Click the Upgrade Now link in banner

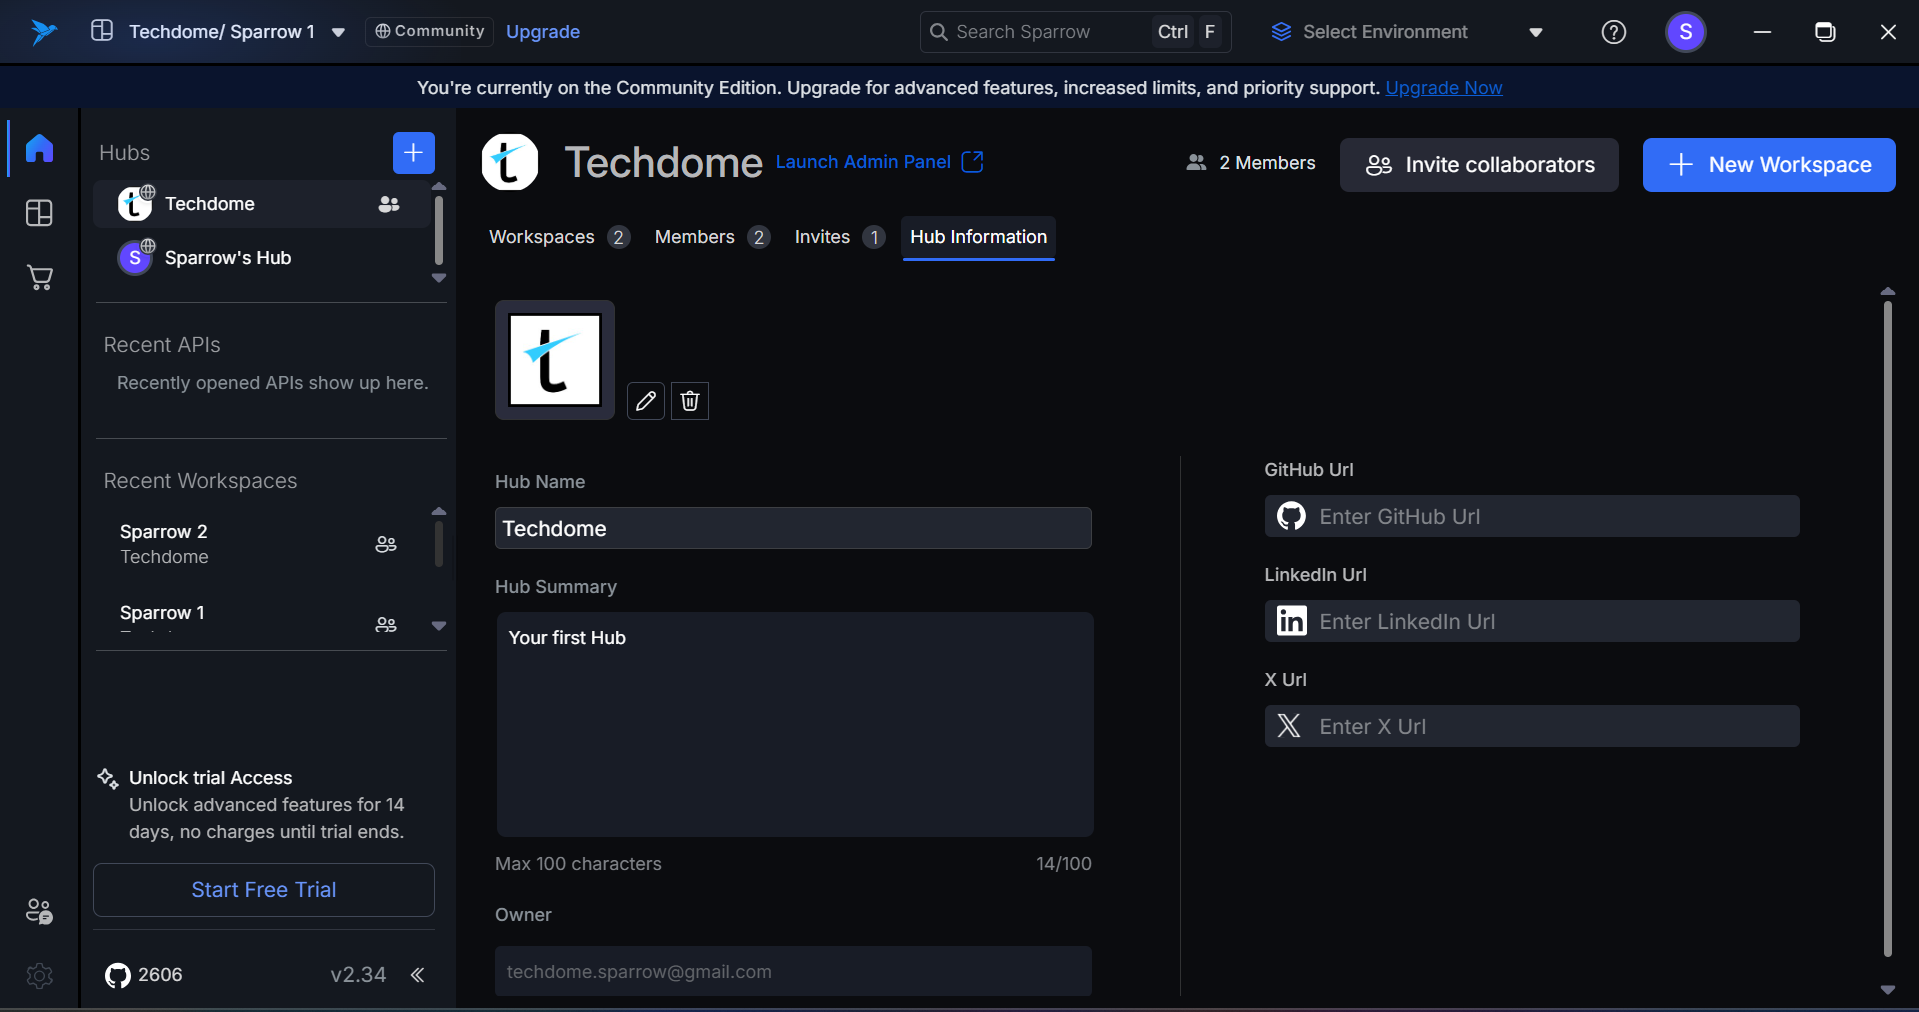tap(1443, 88)
